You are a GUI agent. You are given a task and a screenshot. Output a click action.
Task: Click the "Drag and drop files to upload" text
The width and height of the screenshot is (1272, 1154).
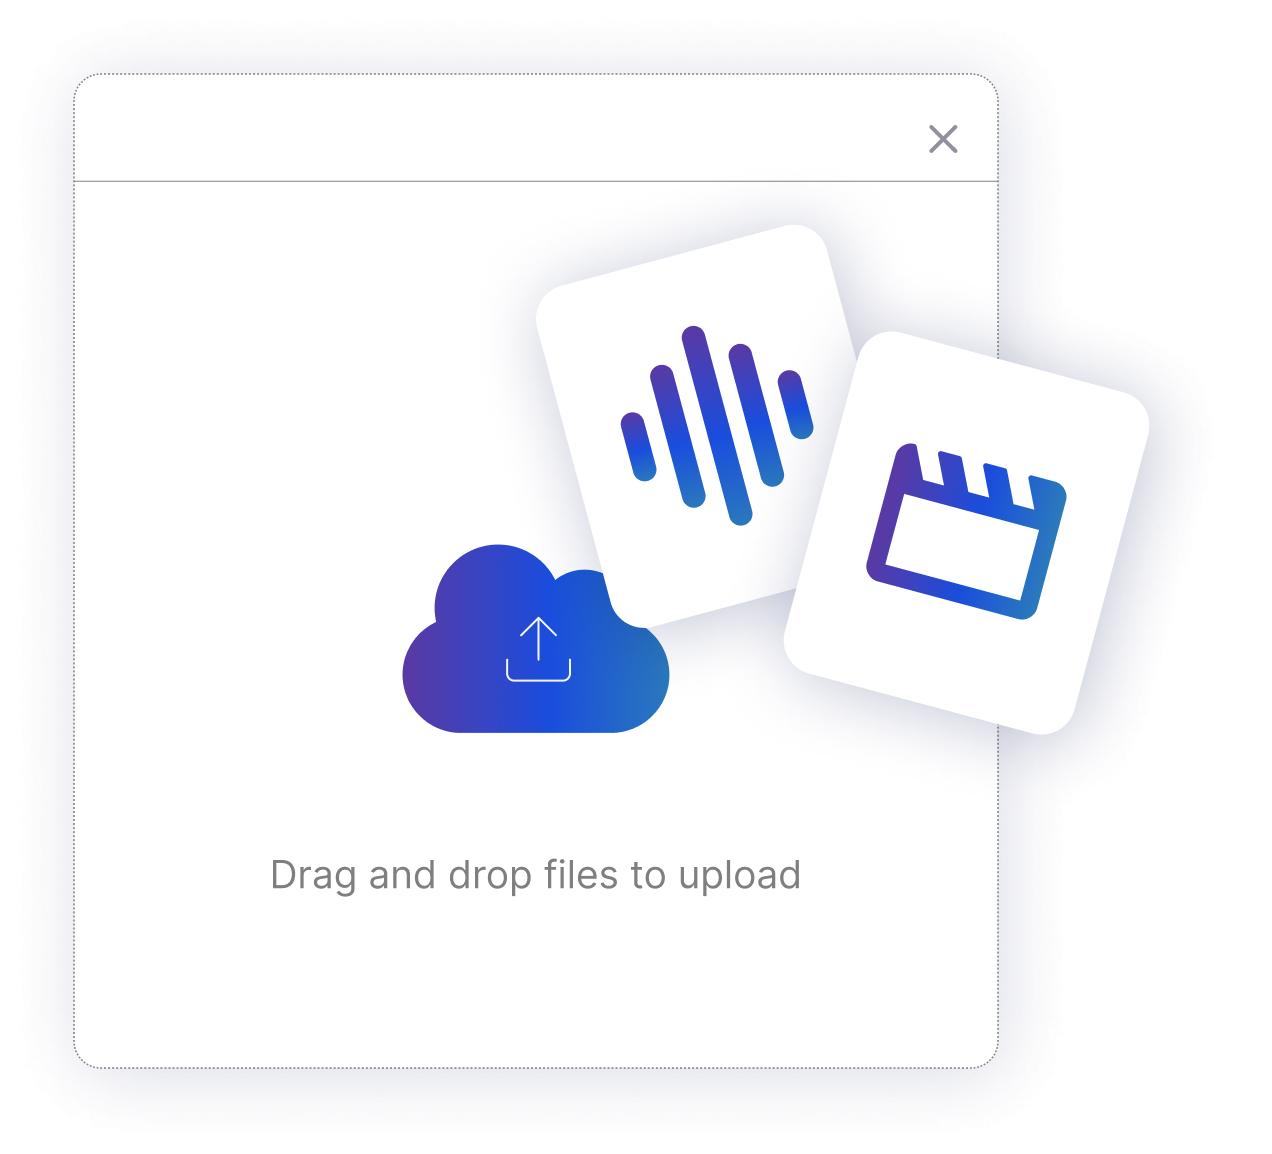[535, 875]
